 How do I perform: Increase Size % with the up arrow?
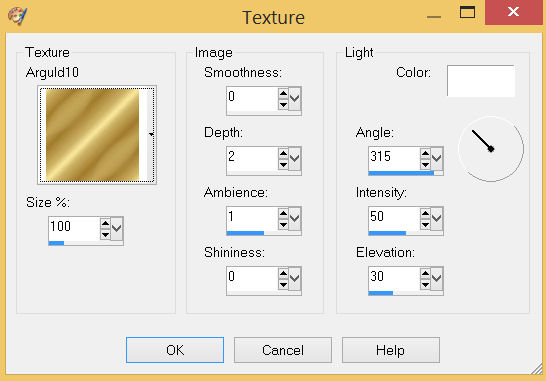coord(105,223)
